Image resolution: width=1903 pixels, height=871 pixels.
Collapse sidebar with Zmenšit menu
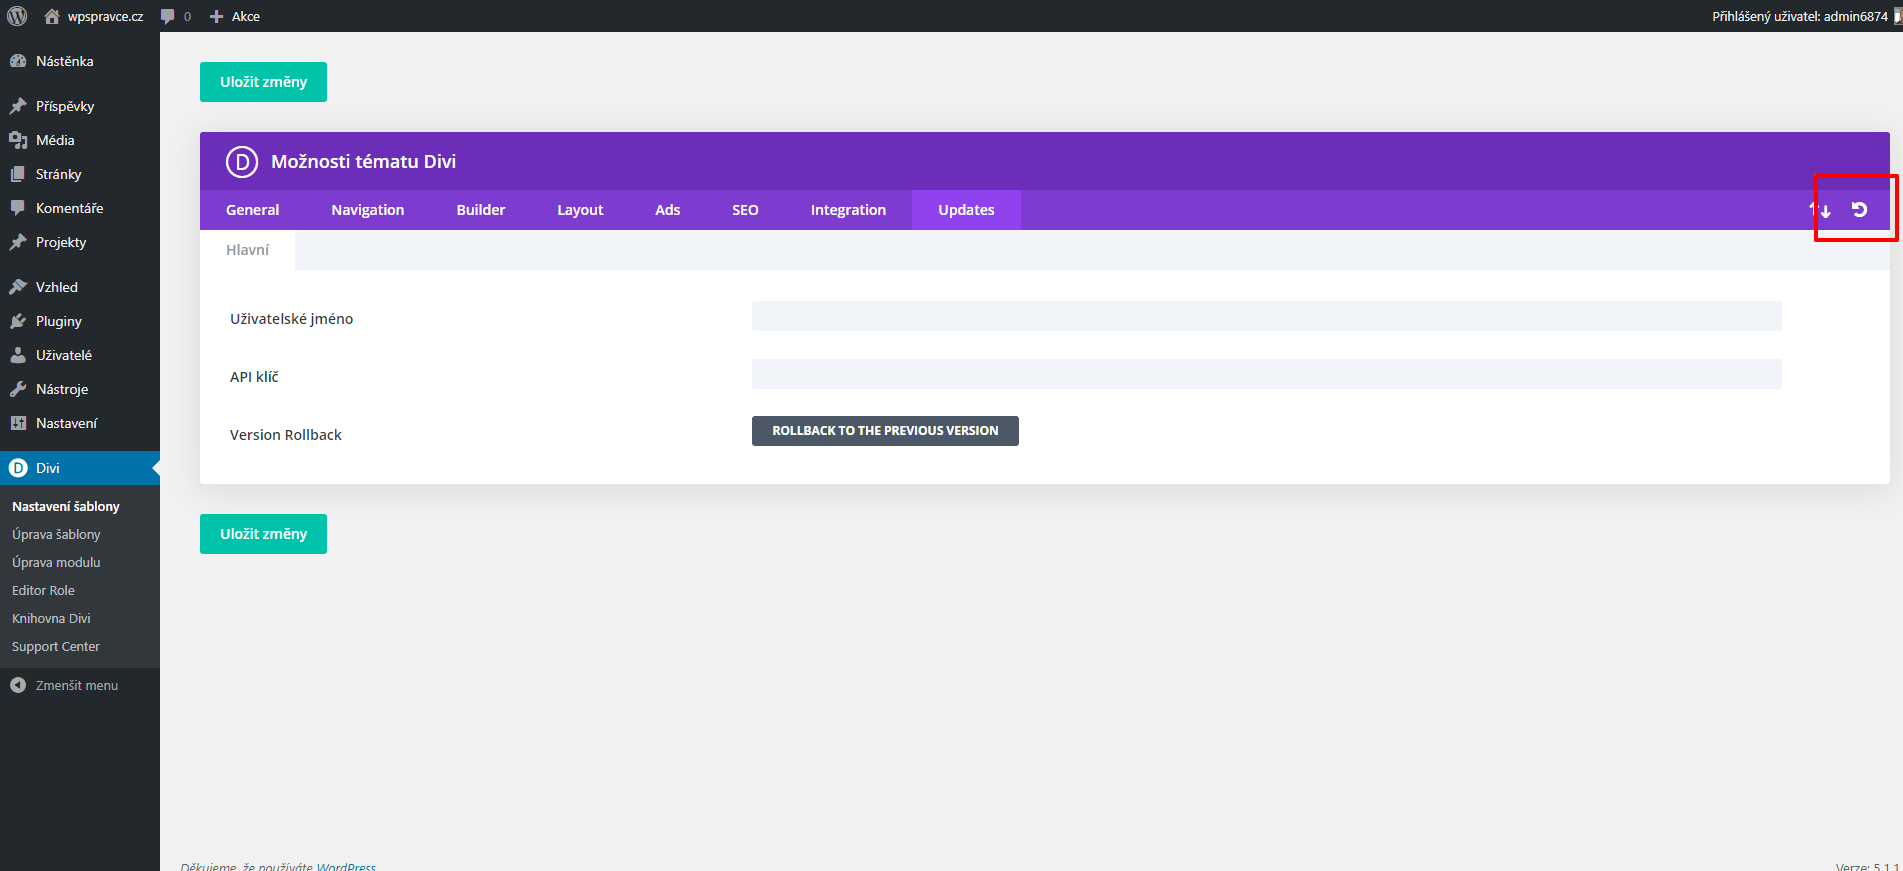pyautogui.click(x=64, y=685)
